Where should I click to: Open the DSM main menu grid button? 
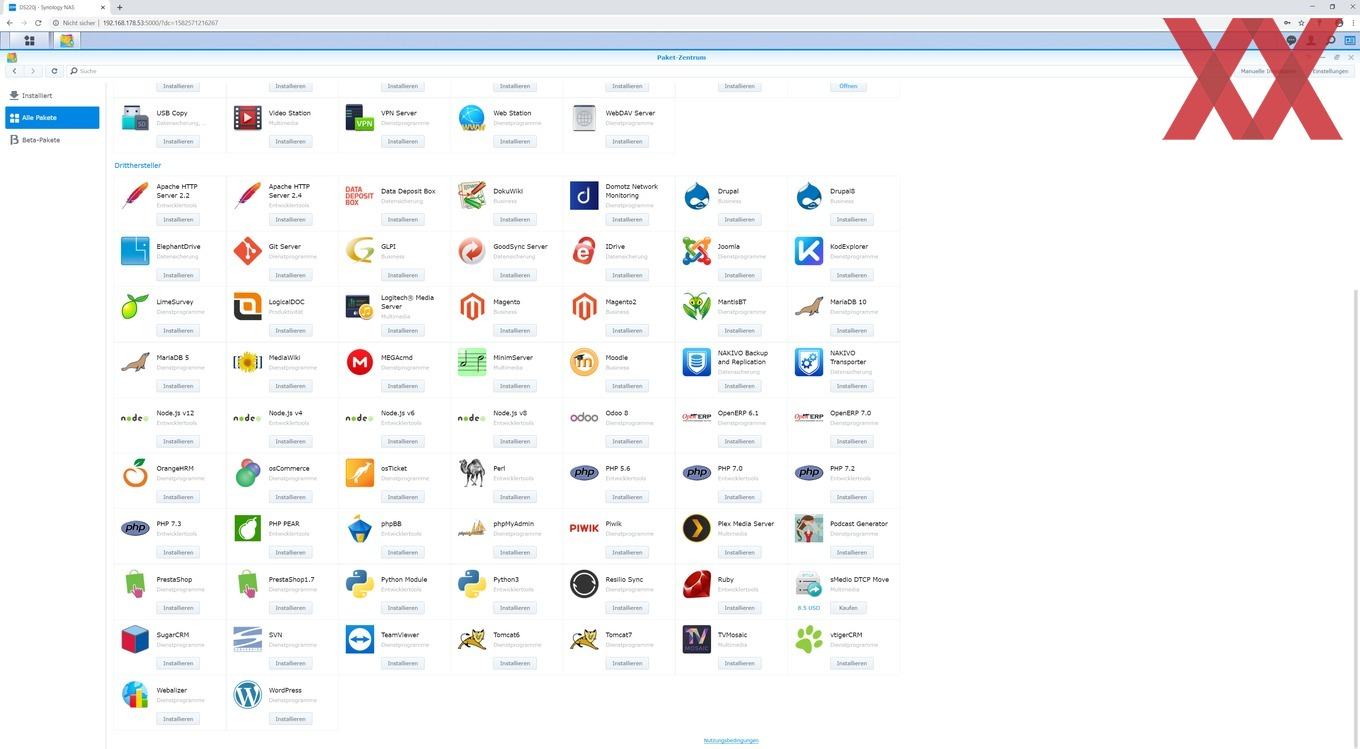[29, 41]
